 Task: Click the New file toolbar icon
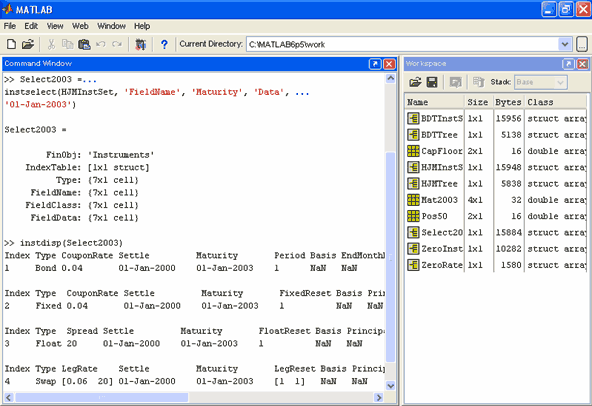(11, 44)
